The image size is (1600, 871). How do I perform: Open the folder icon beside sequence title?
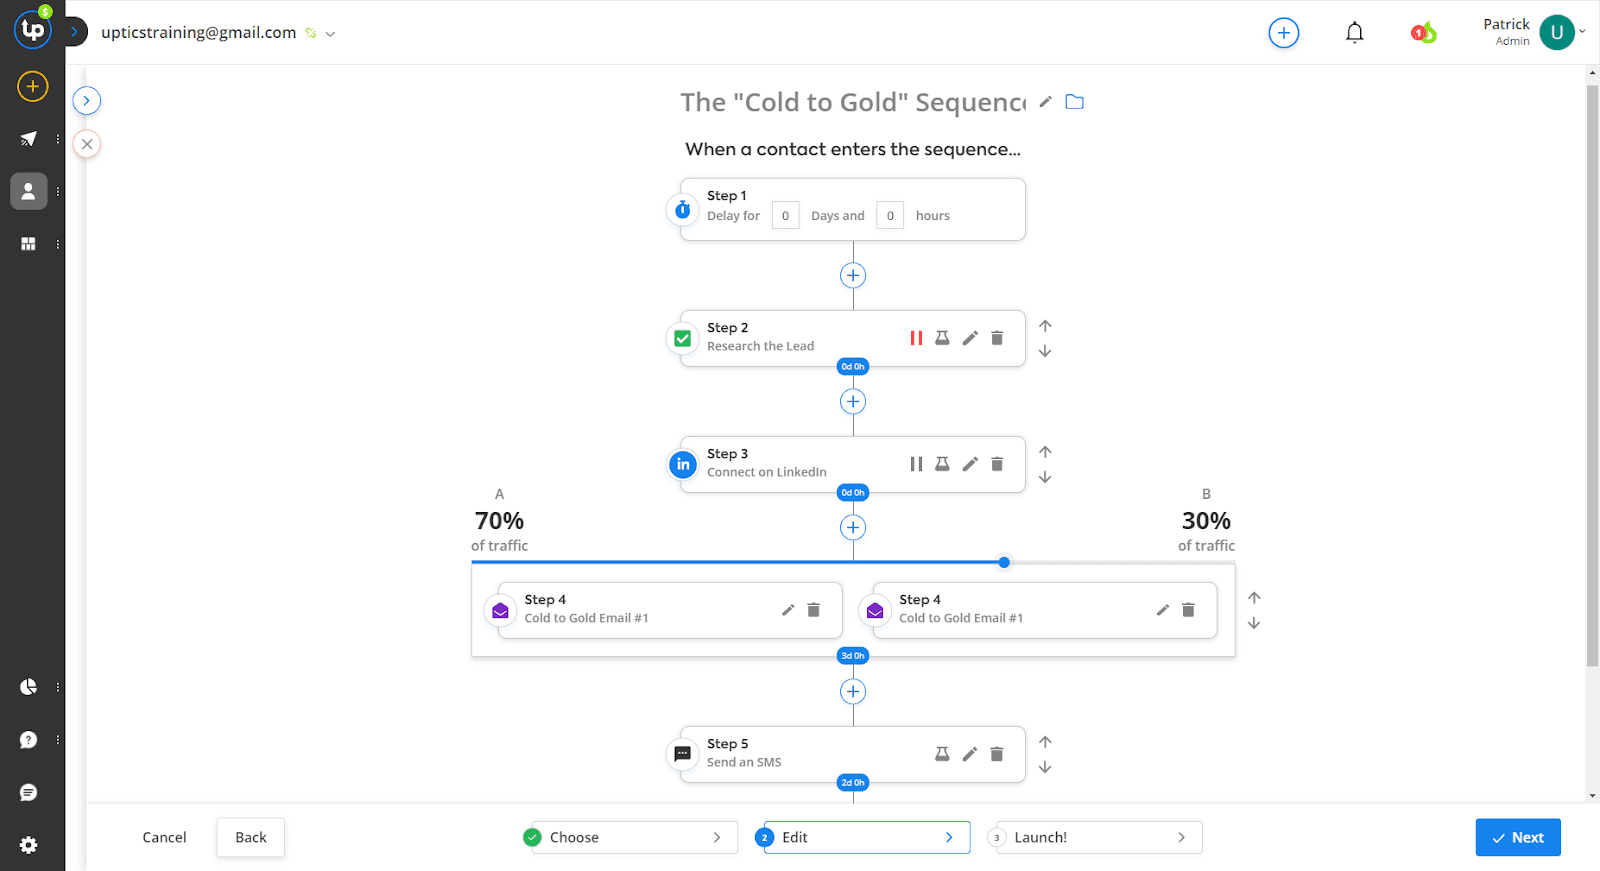(x=1075, y=102)
